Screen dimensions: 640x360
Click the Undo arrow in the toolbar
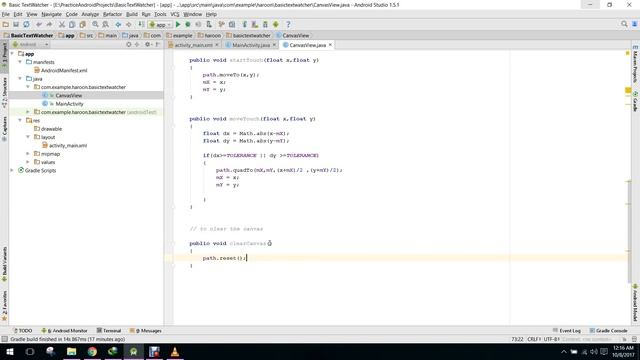39,24
